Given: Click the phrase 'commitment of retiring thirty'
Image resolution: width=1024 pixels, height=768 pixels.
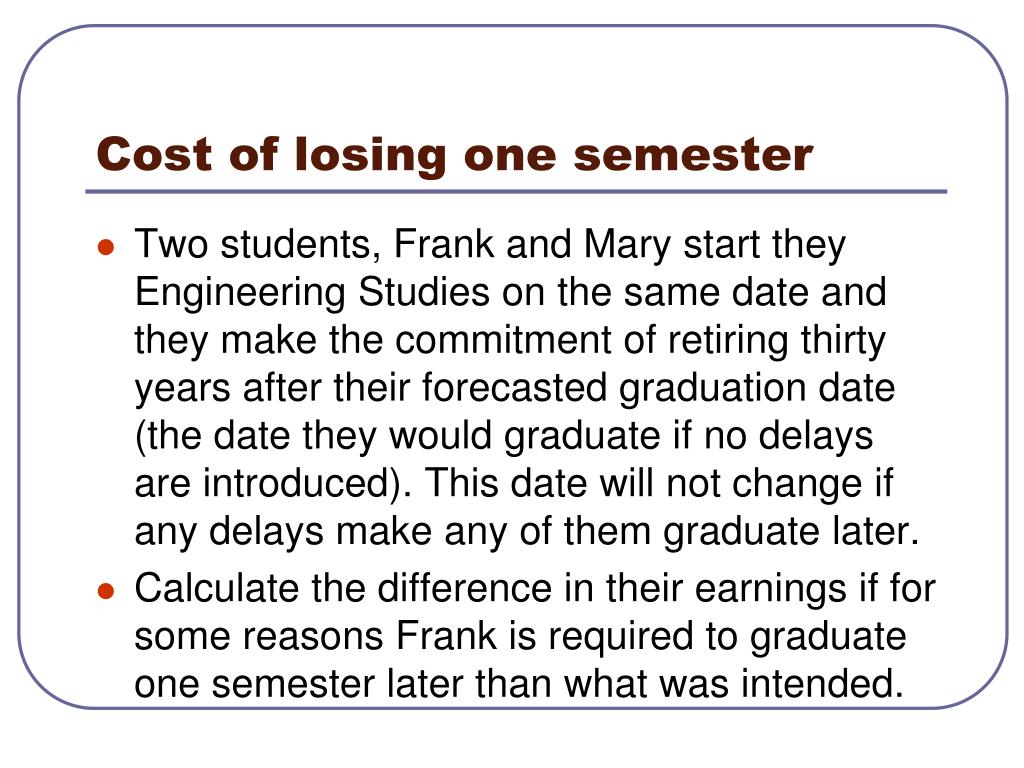Looking at the screenshot, I should point(641,341).
